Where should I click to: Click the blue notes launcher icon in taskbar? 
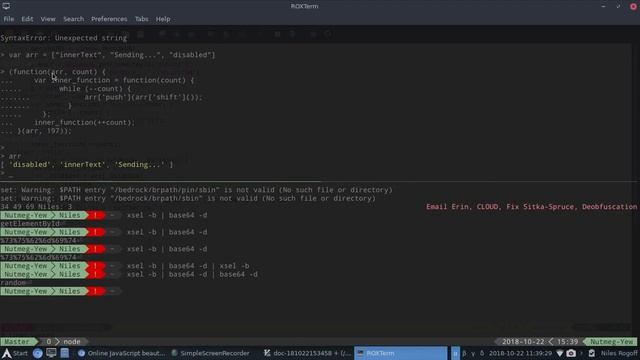[64, 353]
